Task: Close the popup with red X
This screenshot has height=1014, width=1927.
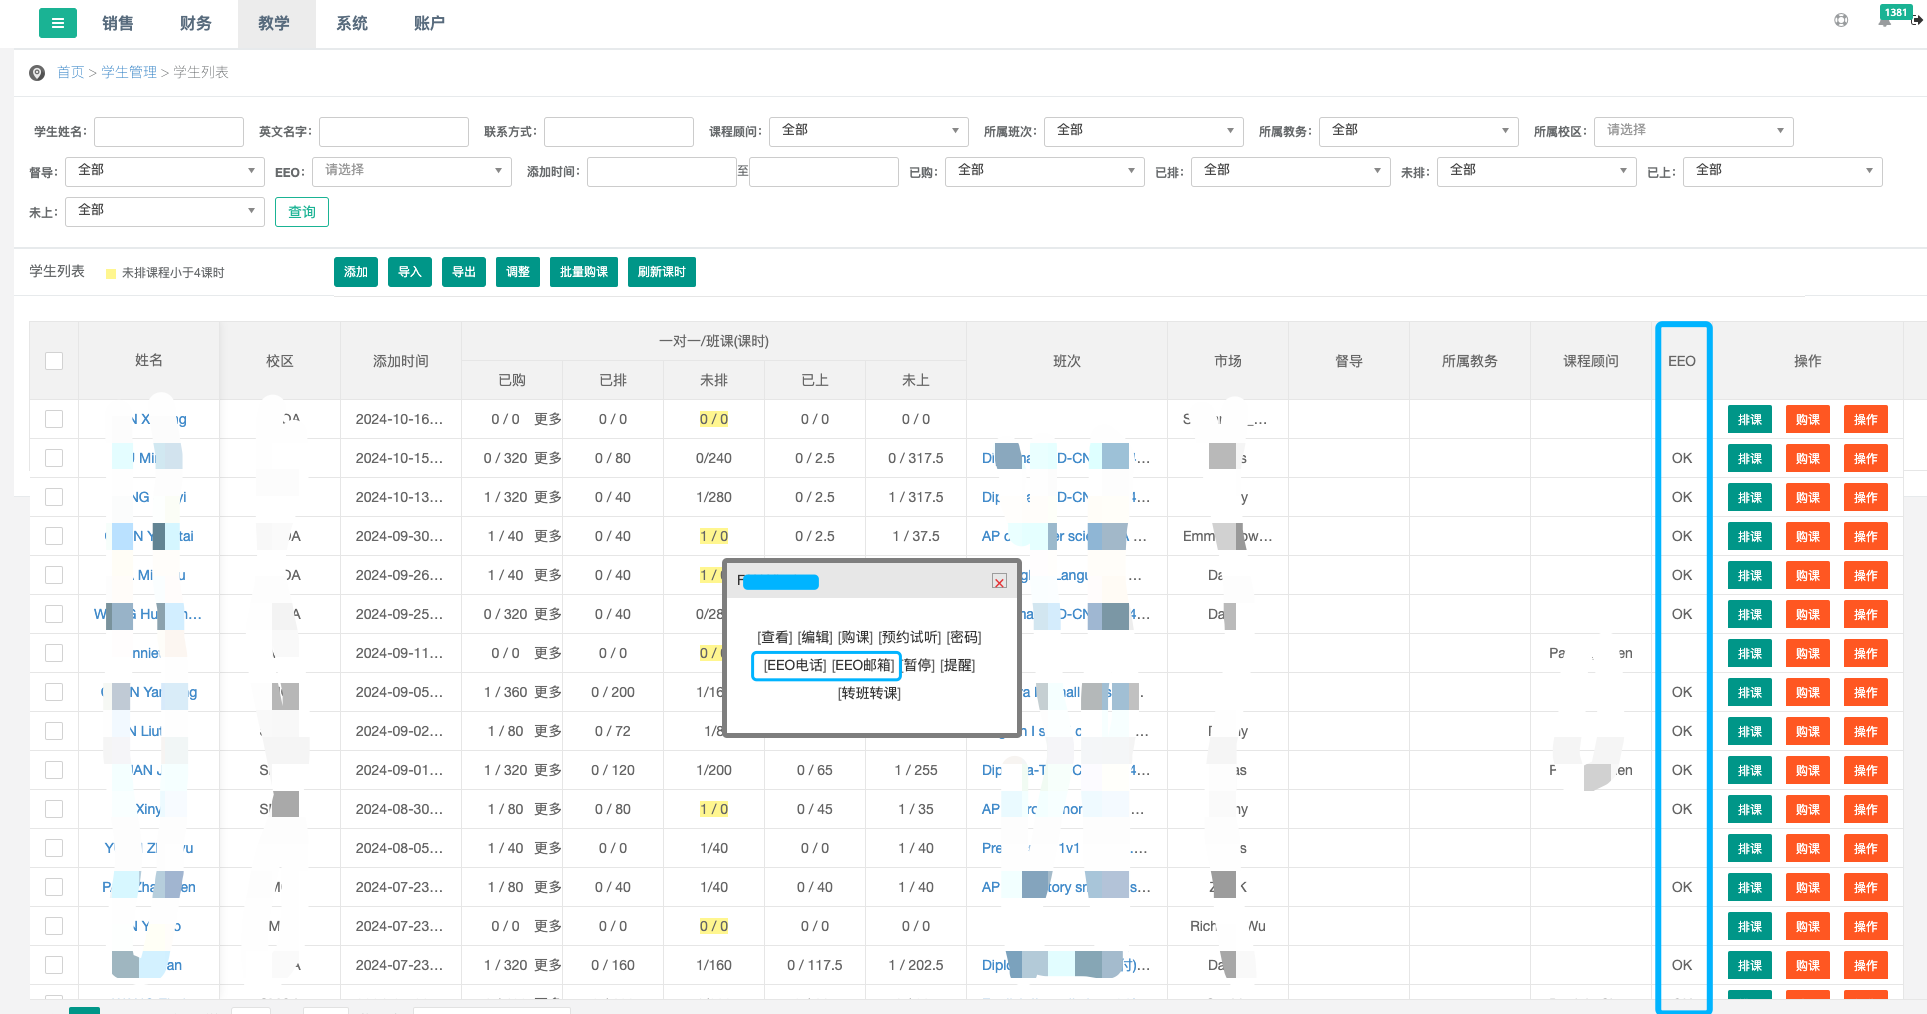Action: click(x=999, y=581)
